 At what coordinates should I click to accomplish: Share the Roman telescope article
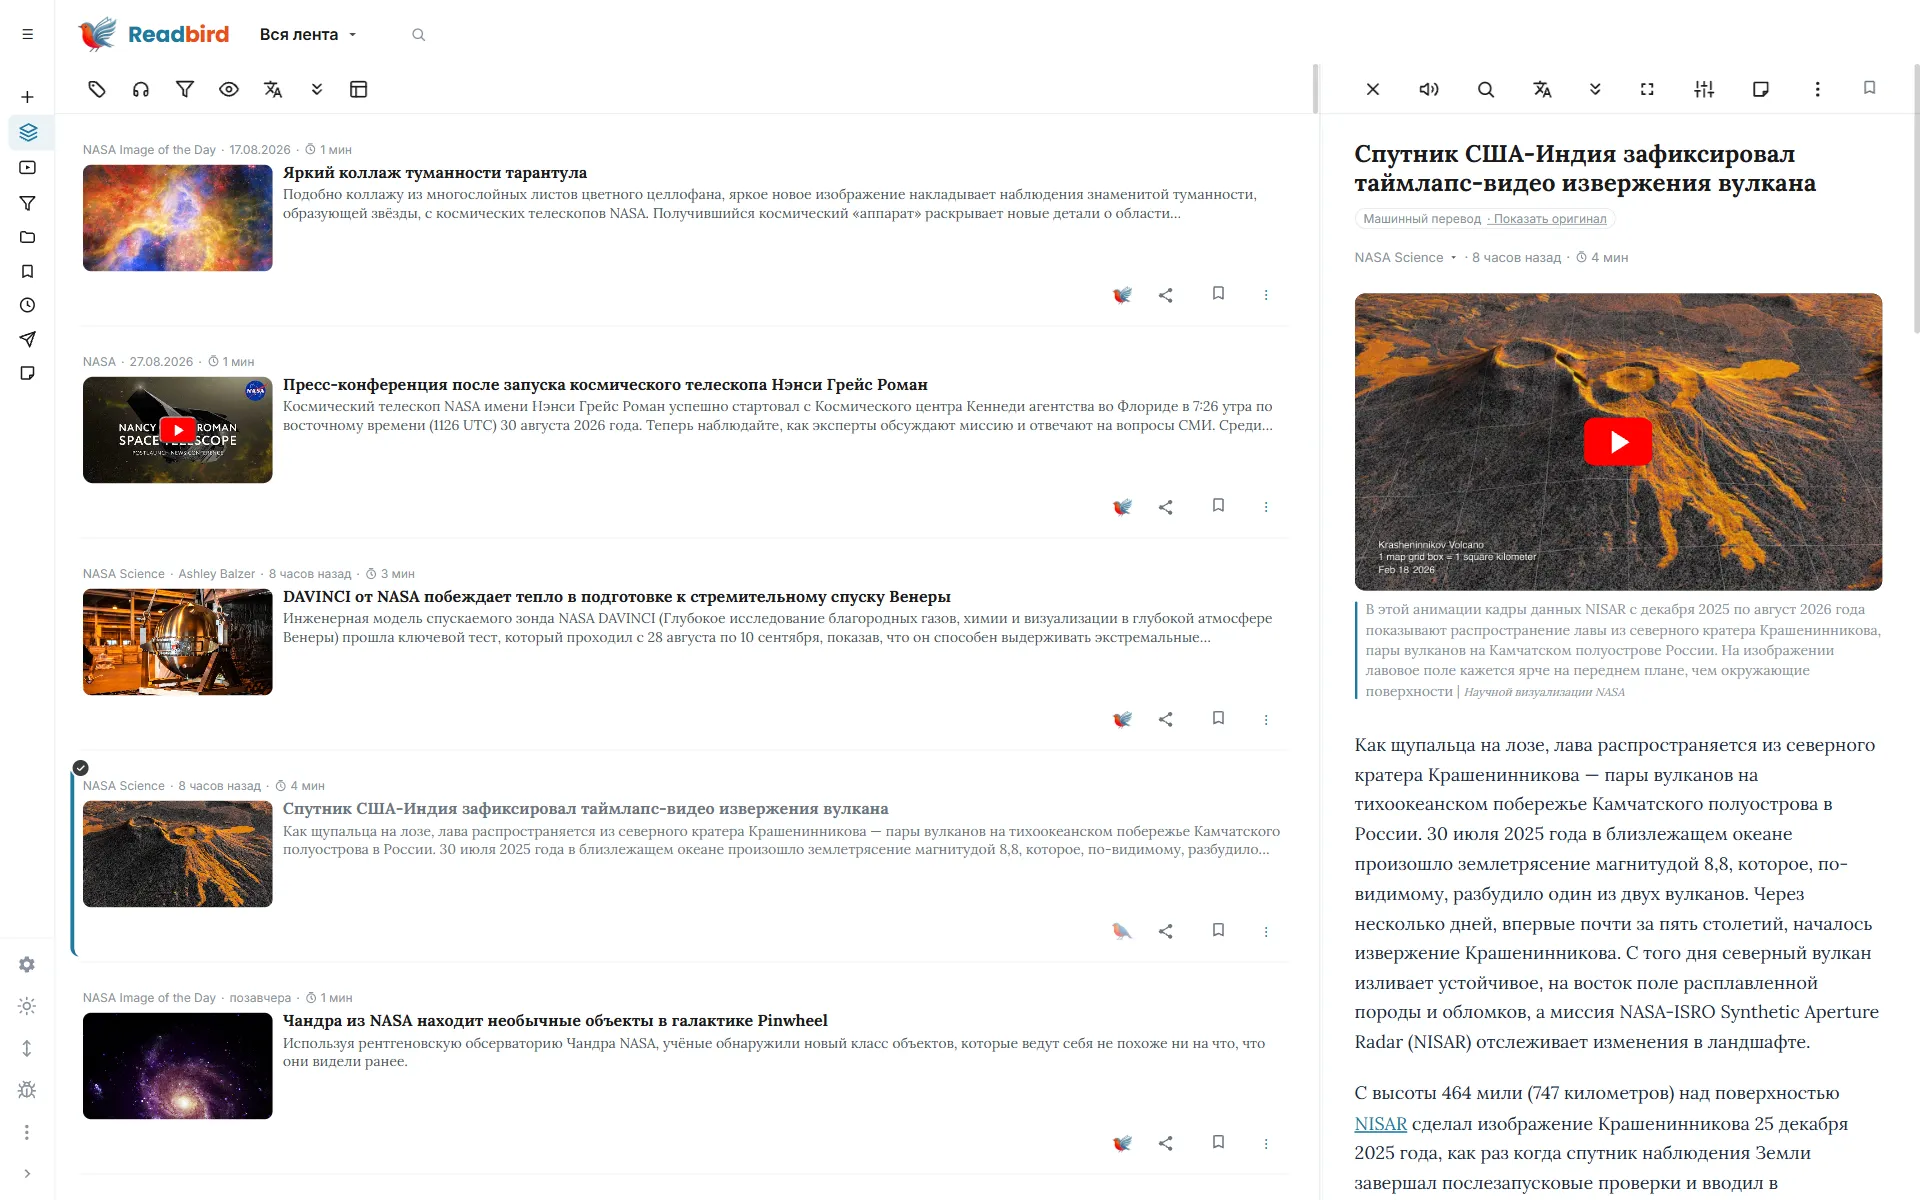(x=1165, y=507)
